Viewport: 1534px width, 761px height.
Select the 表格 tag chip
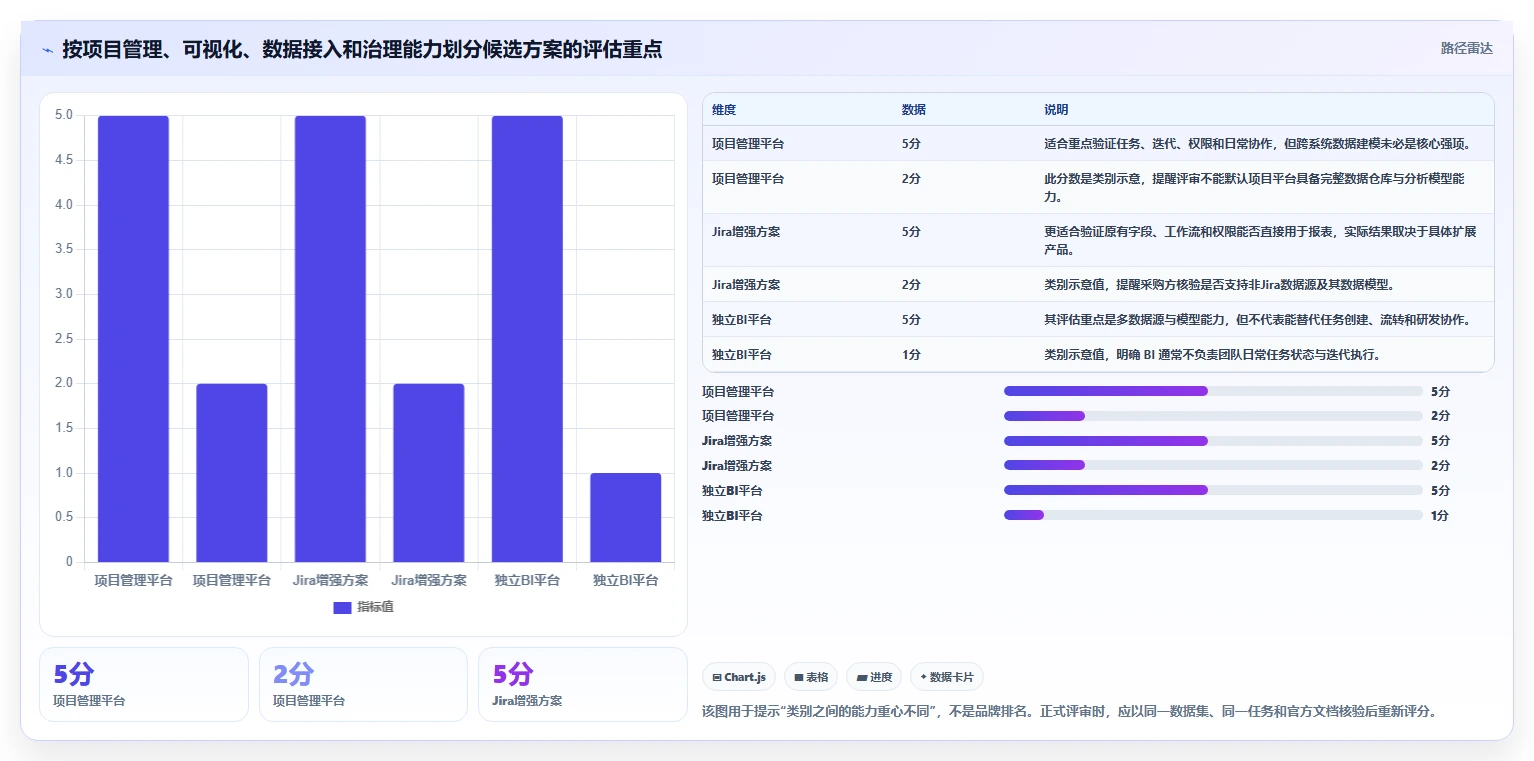(x=810, y=677)
